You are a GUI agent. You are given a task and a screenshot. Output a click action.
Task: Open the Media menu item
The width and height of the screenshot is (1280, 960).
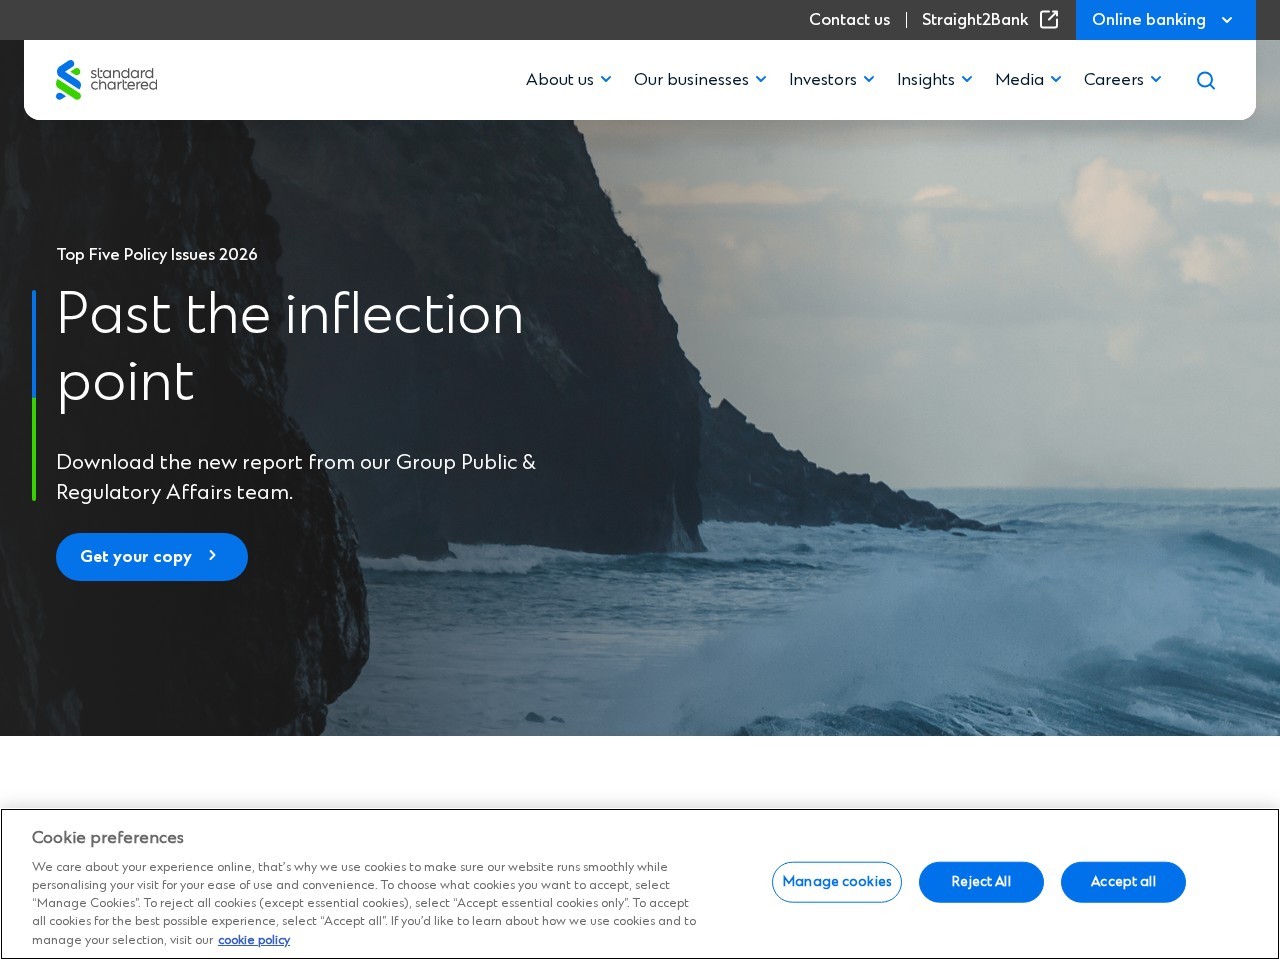pyautogui.click(x=1019, y=79)
